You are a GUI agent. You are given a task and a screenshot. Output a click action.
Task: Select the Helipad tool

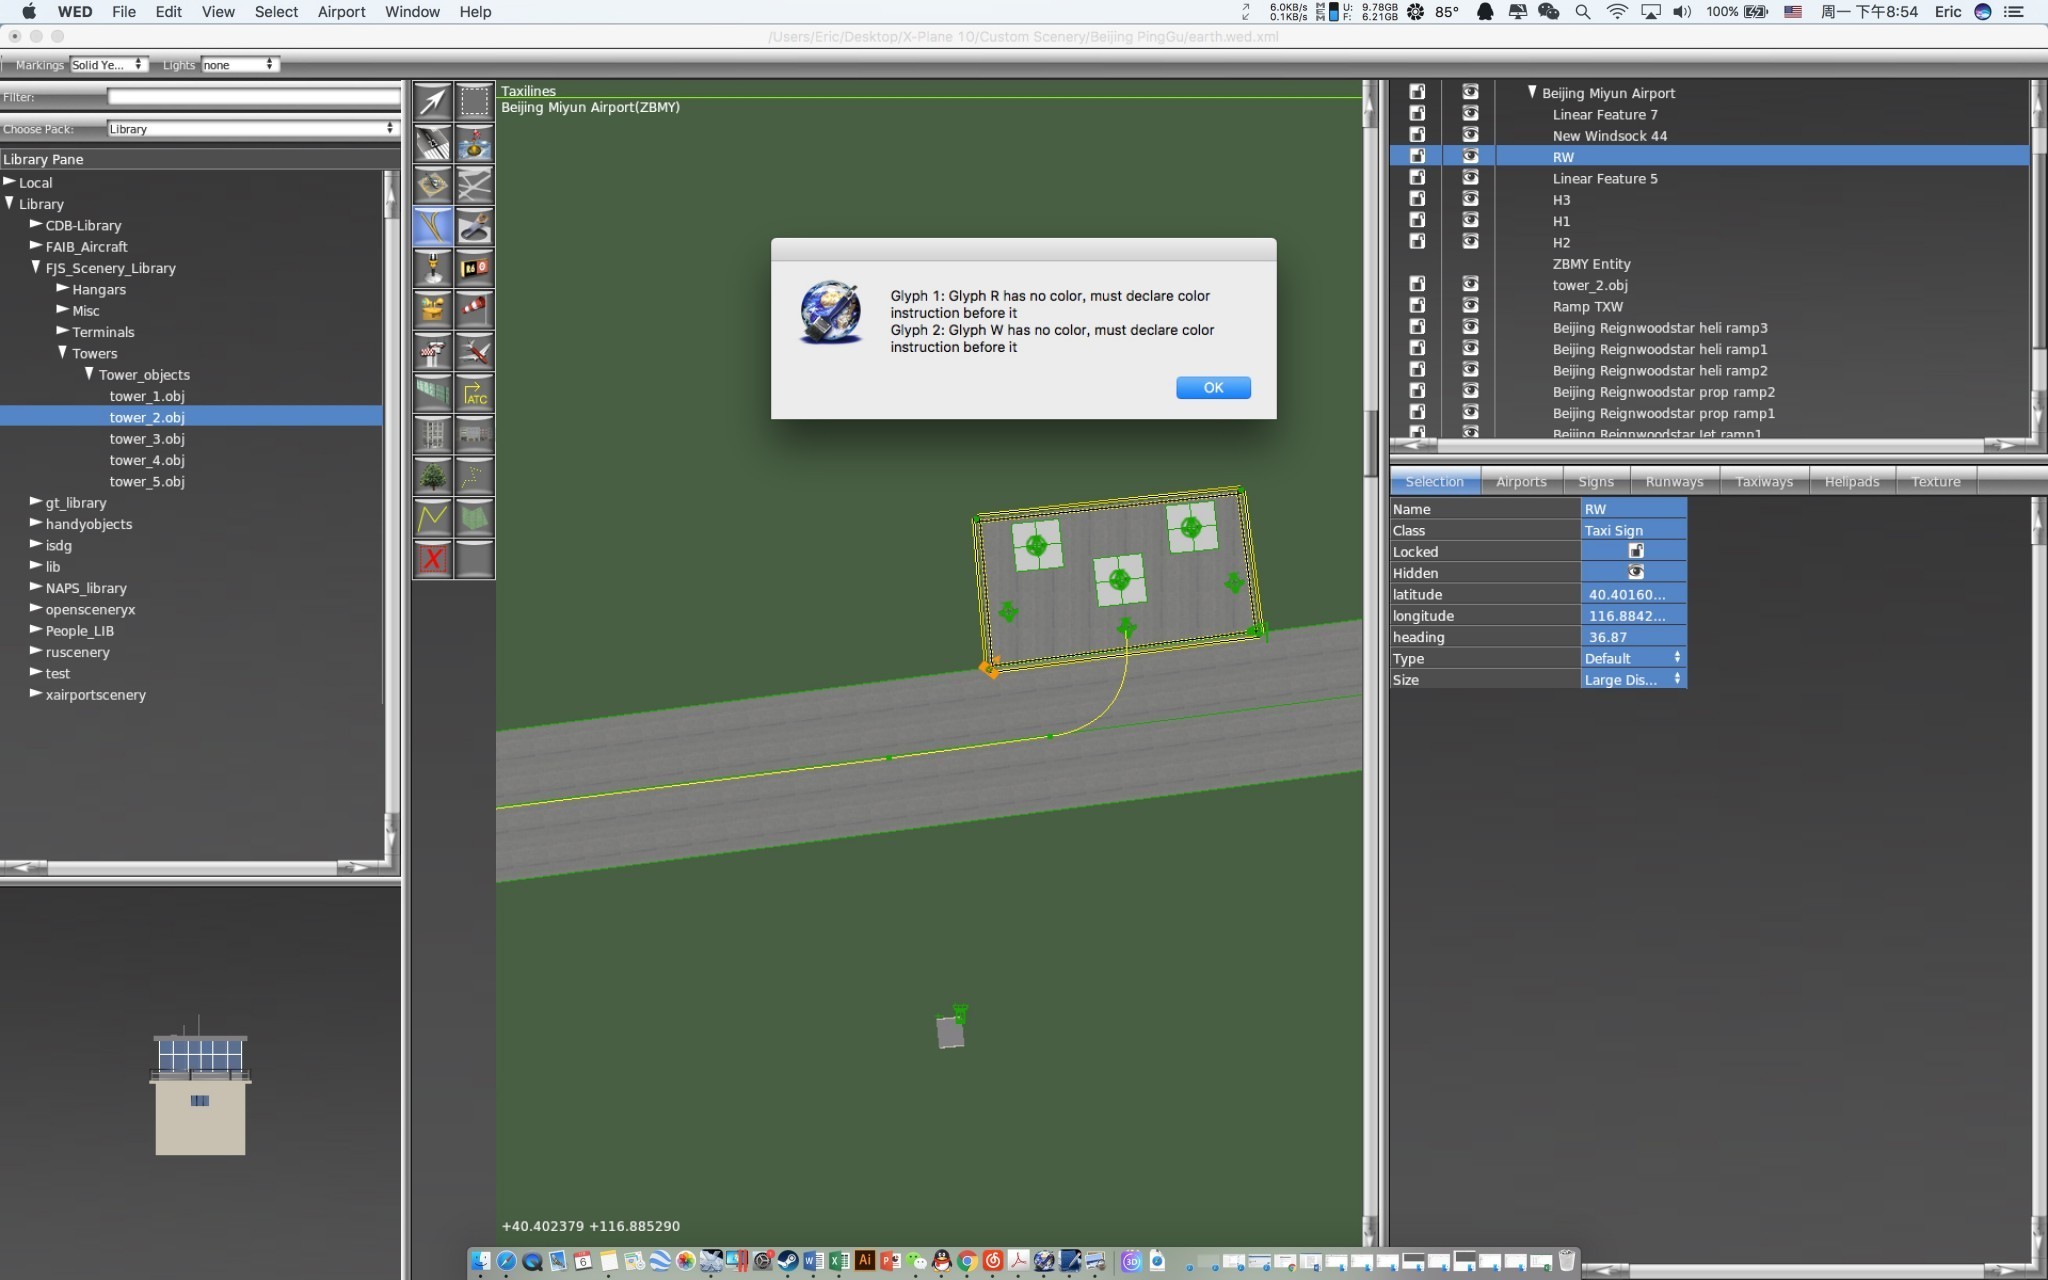tap(433, 185)
